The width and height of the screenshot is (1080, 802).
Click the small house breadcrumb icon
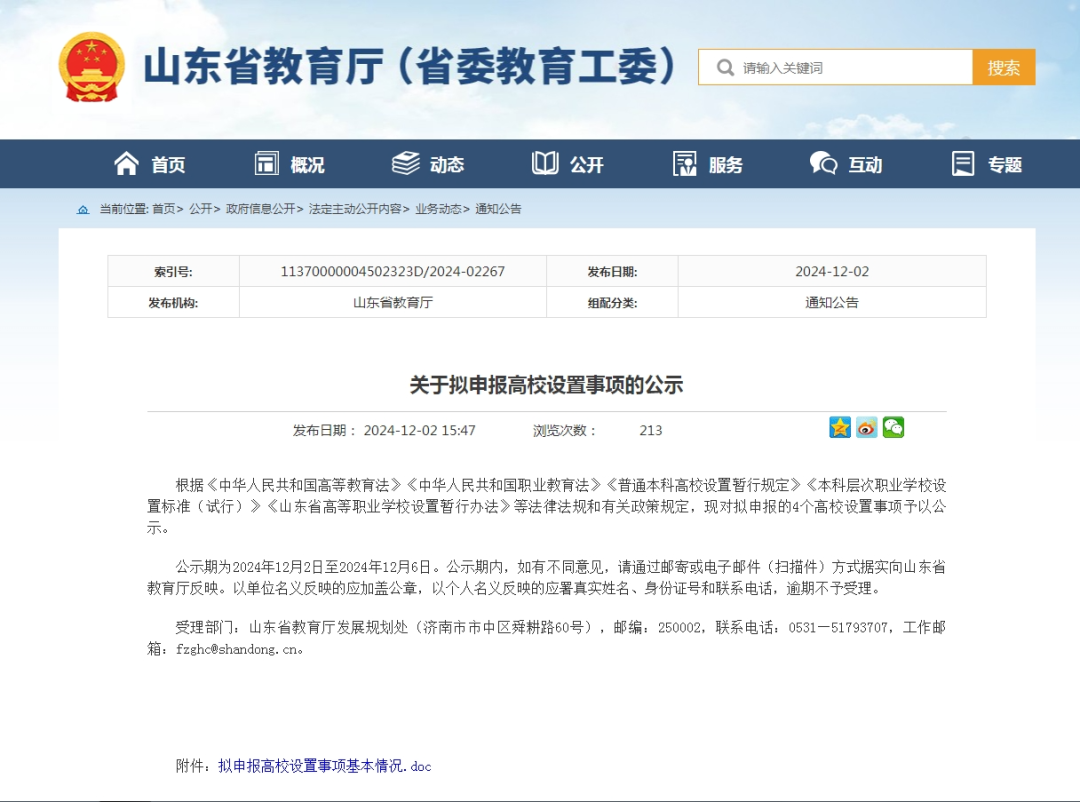click(x=81, y=208)
